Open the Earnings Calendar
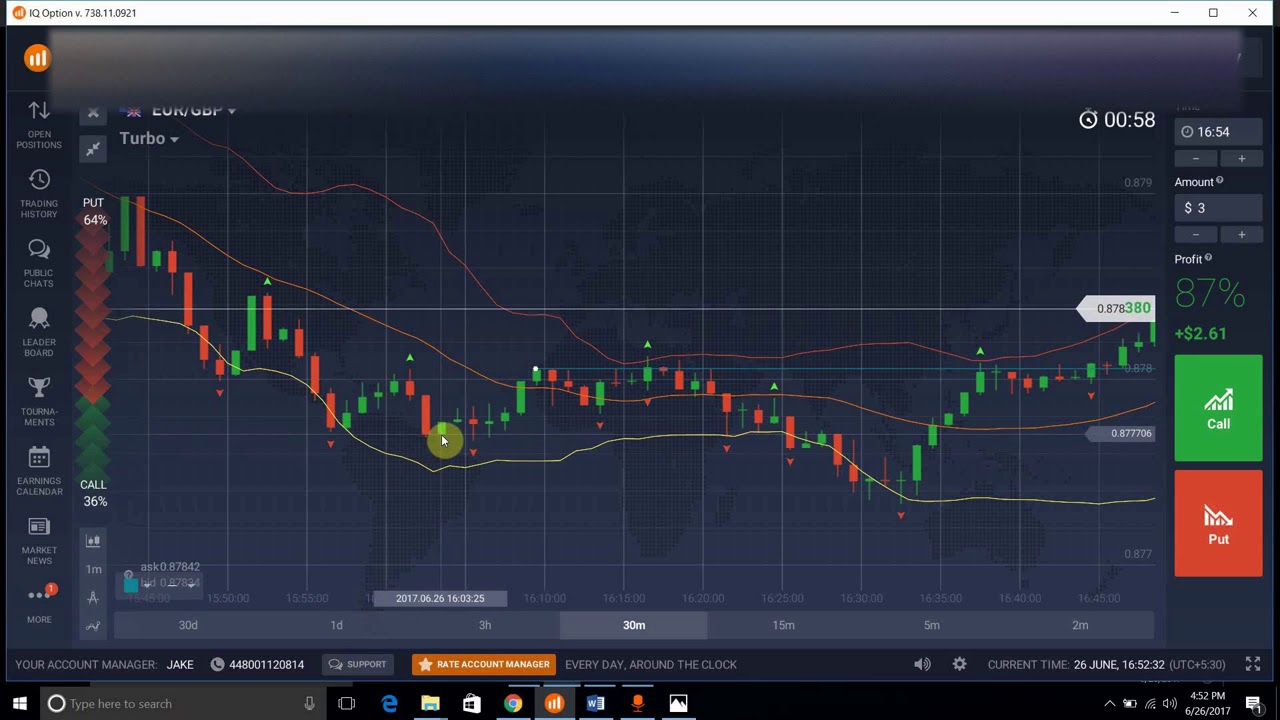Viewport: 1280px width, 720px height. 39,471
